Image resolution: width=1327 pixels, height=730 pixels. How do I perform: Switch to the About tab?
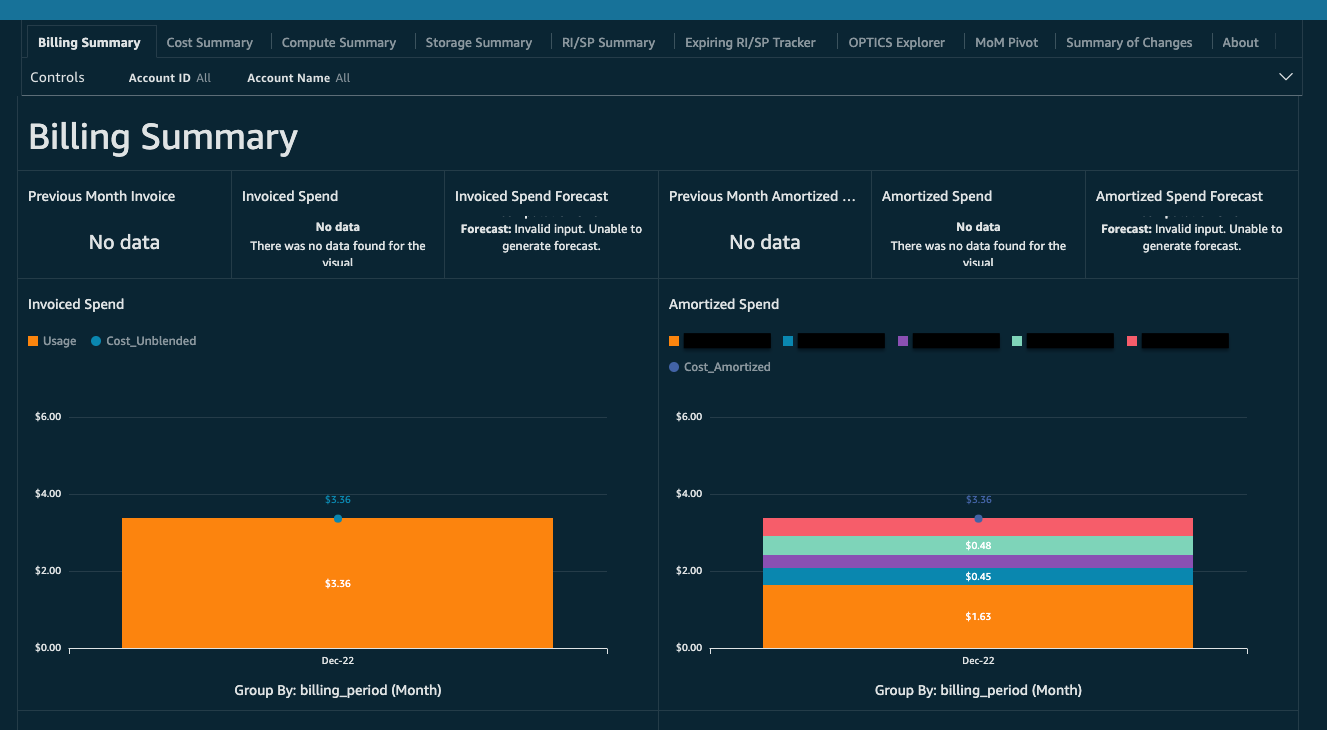[1240, 42]
